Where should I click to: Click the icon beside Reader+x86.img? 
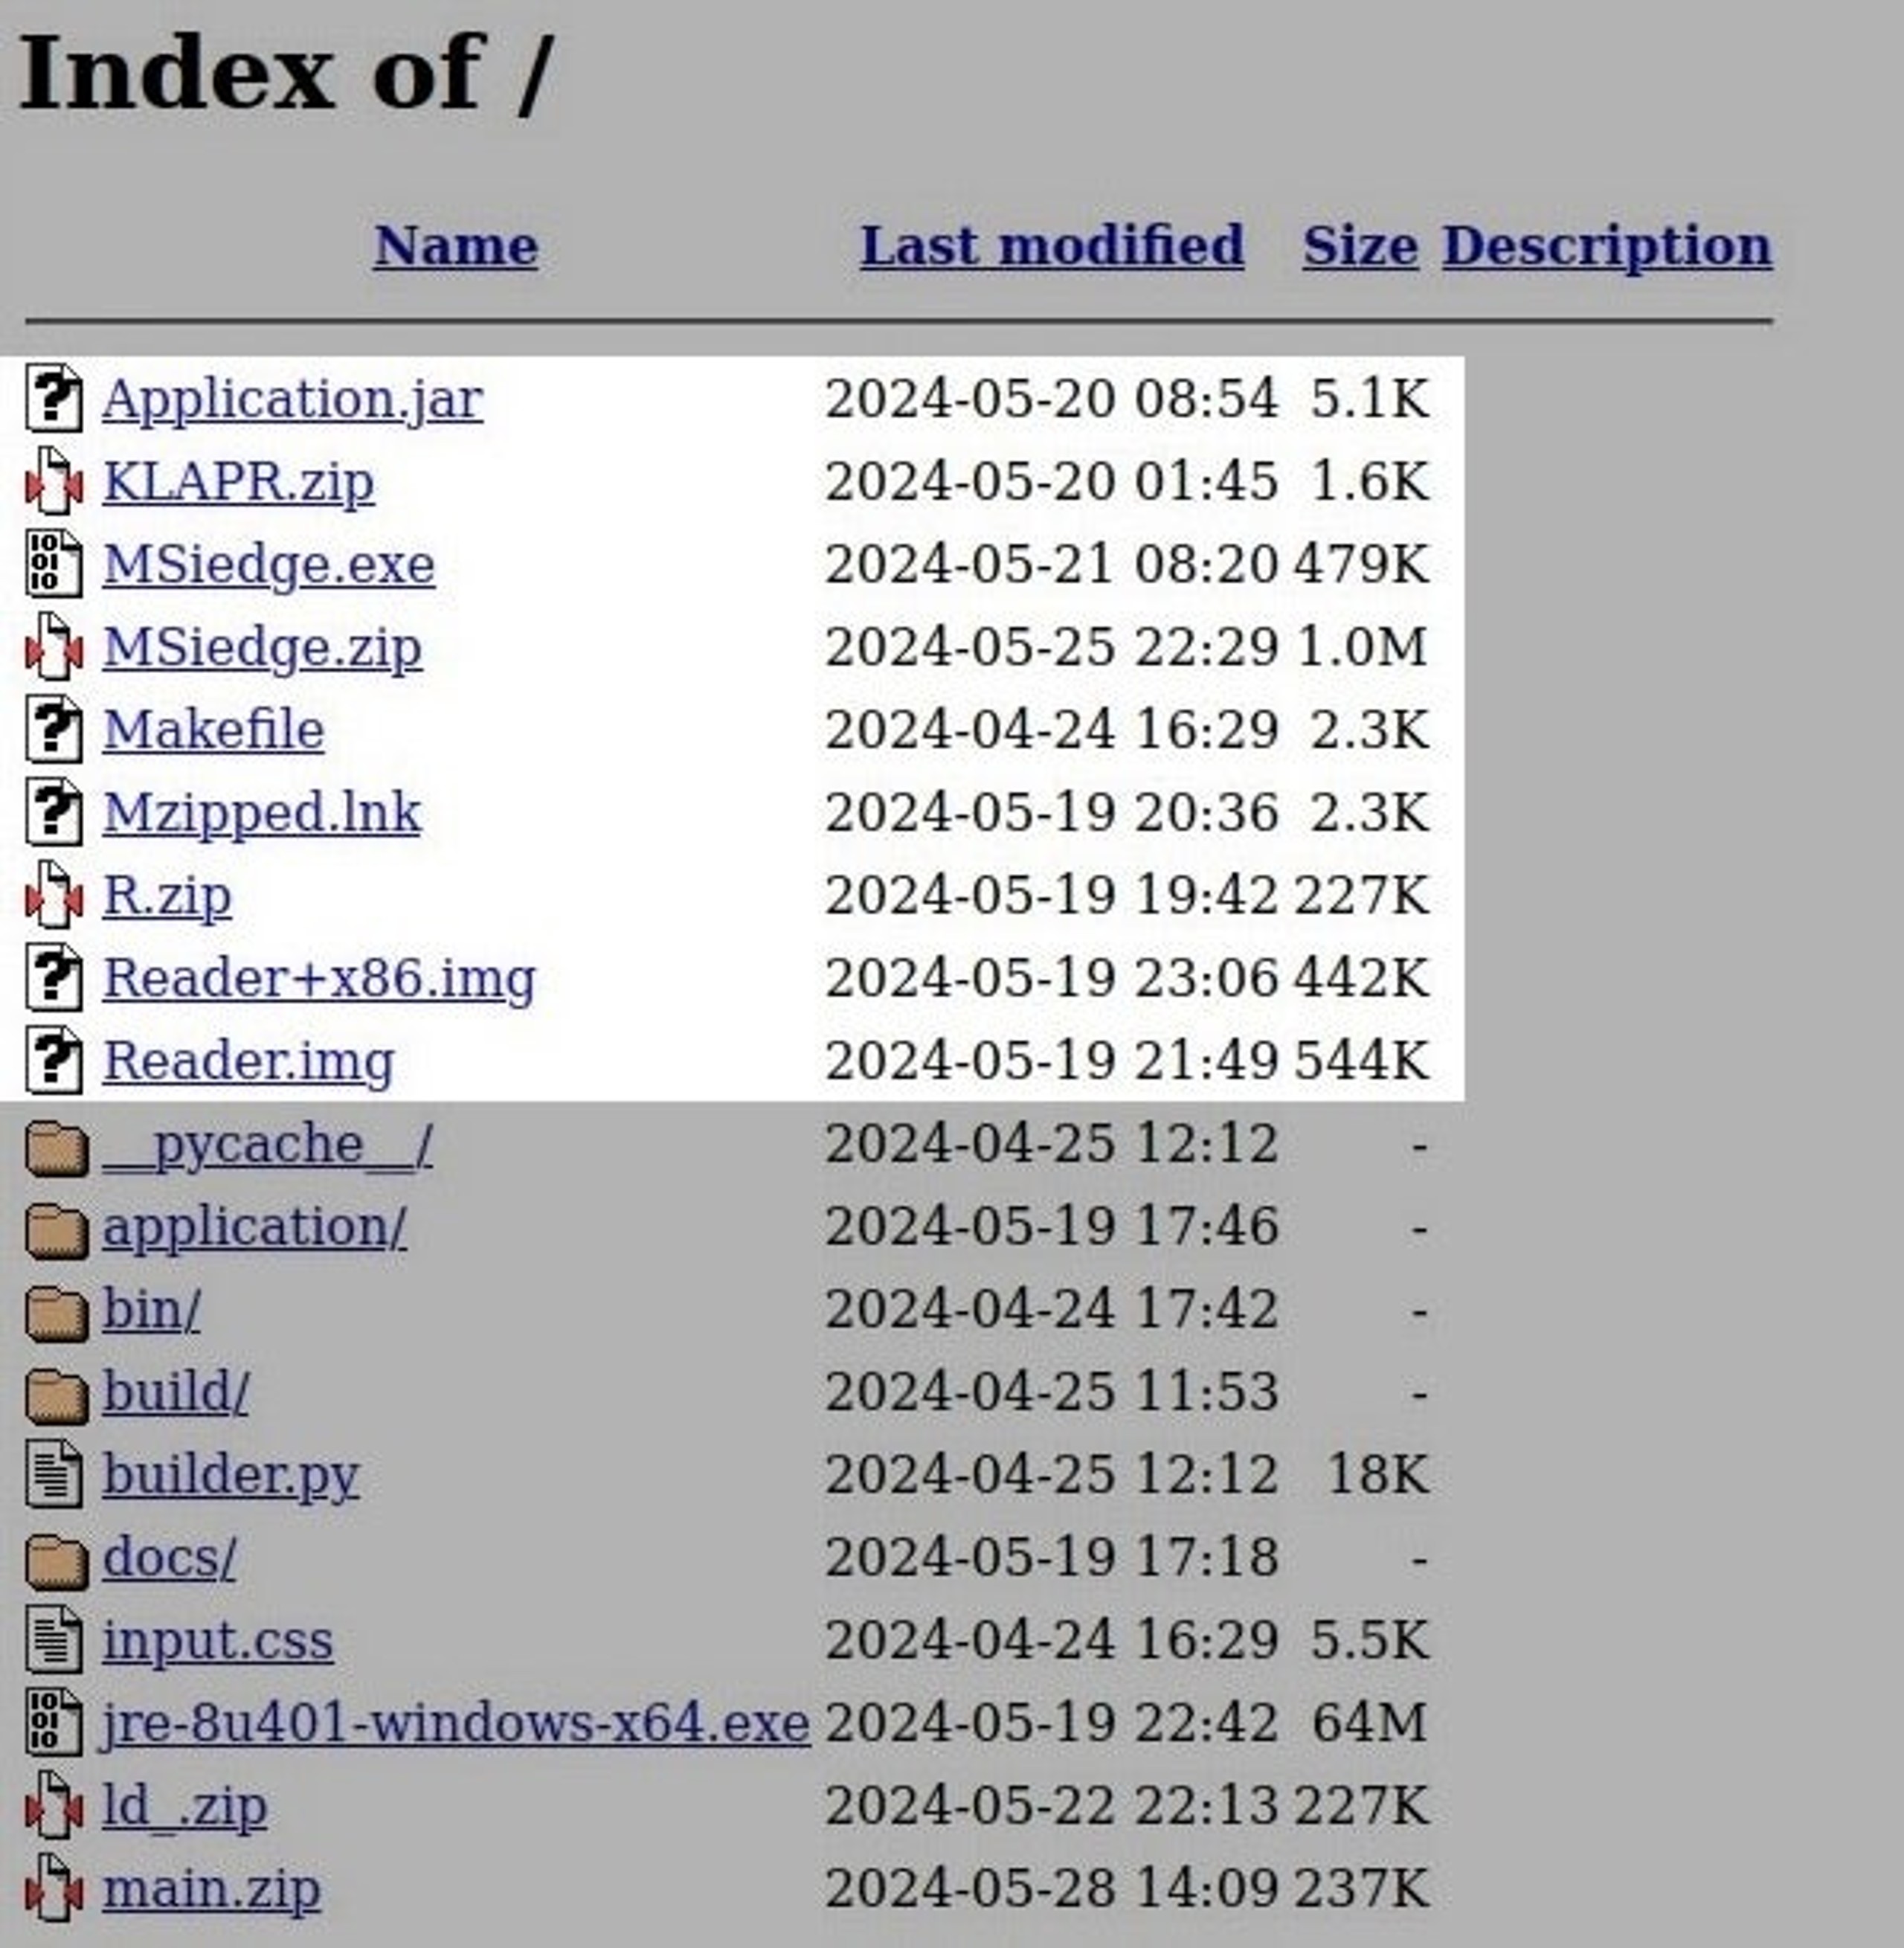coord(54,978)
